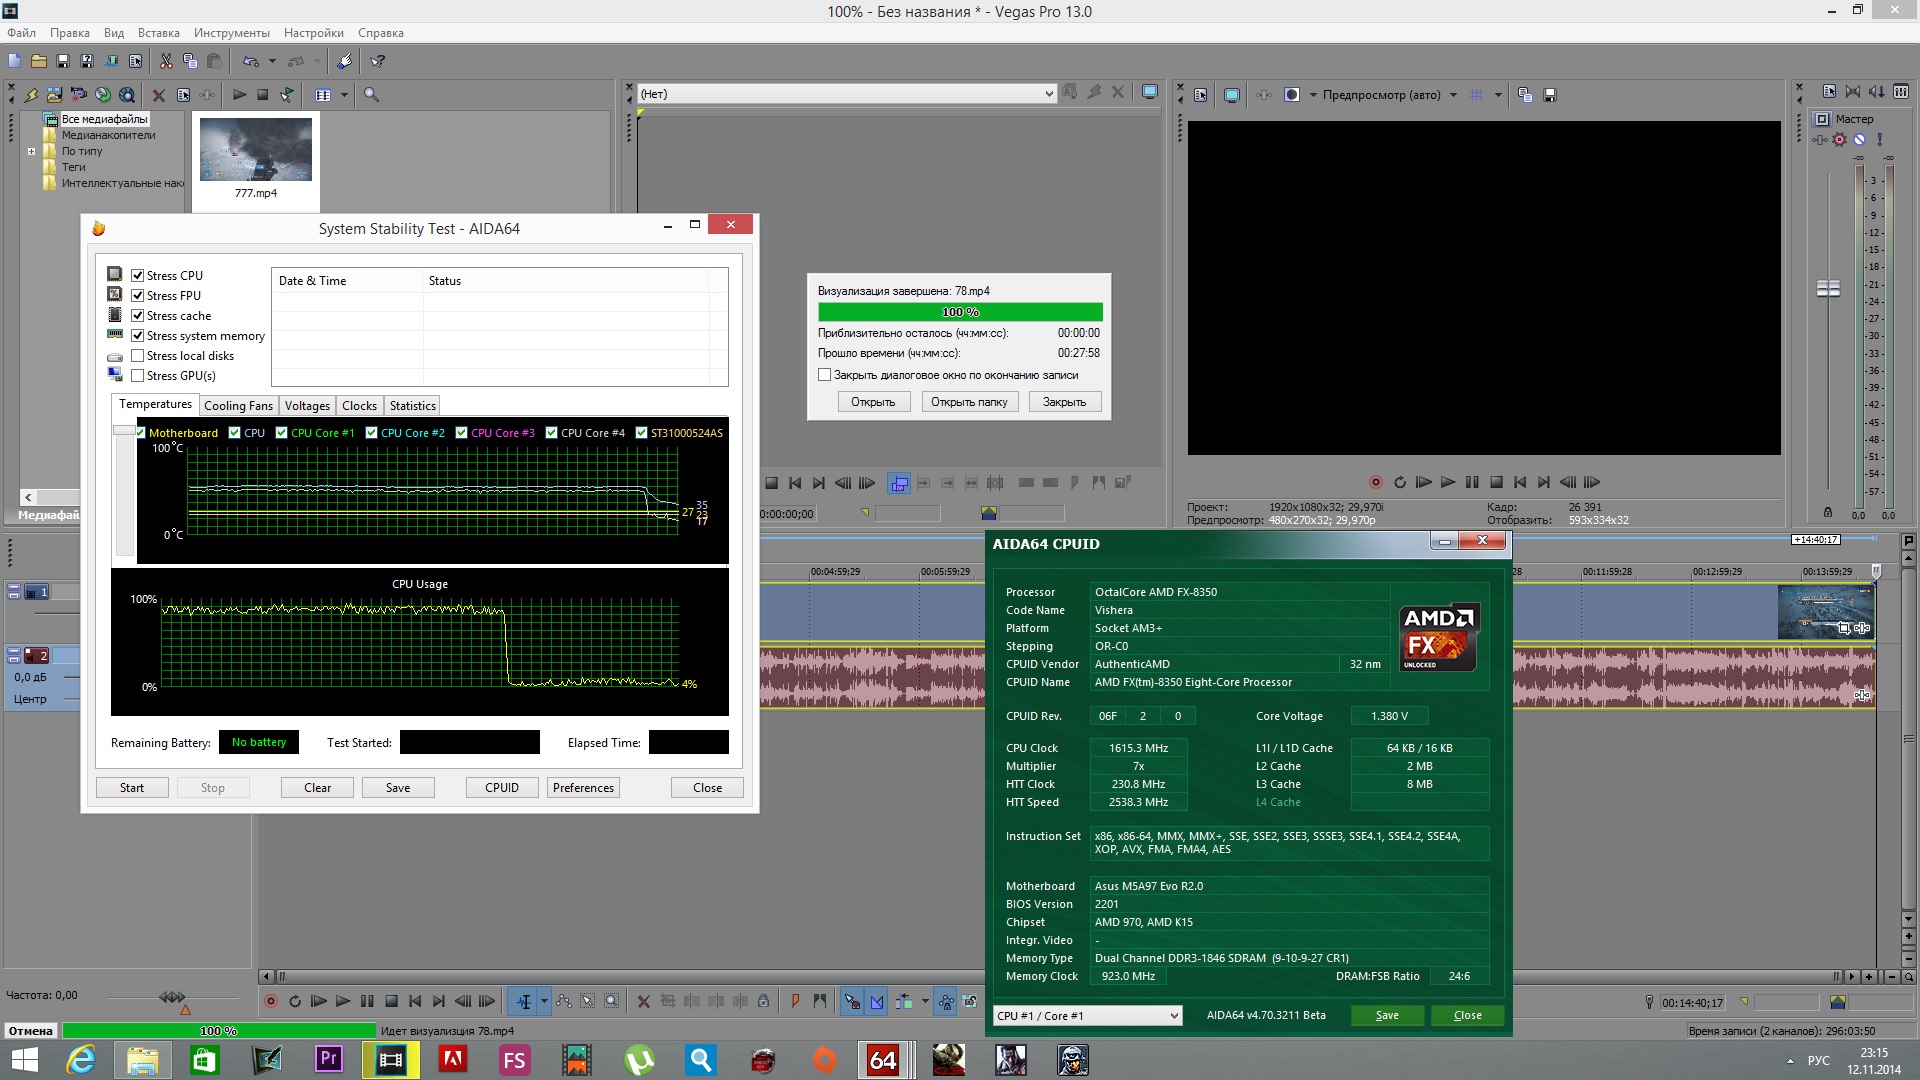Click the Открыть папку button
The height and width of the screenshot is (1080, 1920).
click(x=968, y=402)
